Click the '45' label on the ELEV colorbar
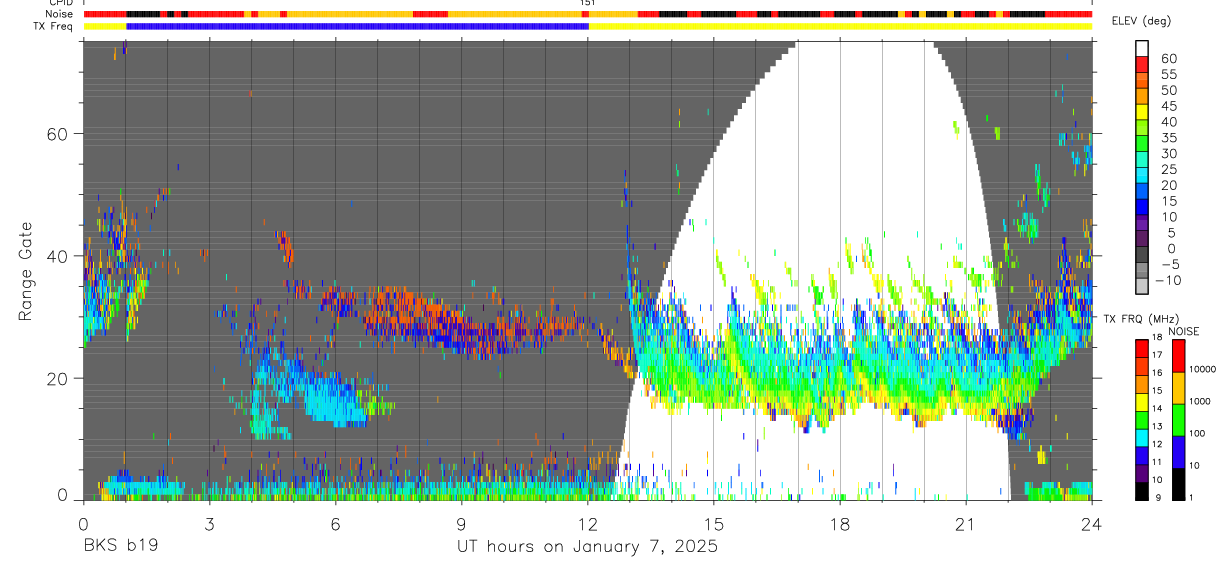1228x567 pixels. coord(1169,106)
